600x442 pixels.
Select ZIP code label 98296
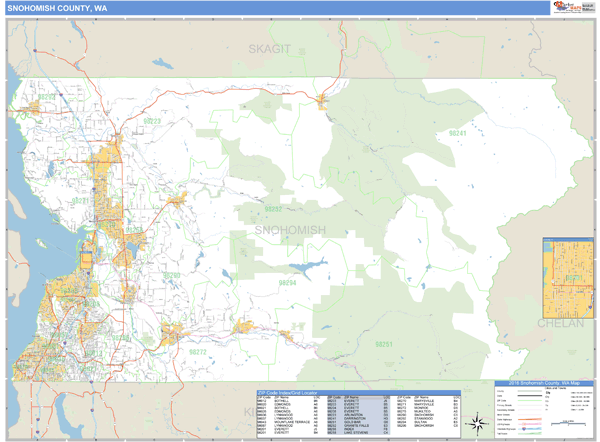pos(121,338)
